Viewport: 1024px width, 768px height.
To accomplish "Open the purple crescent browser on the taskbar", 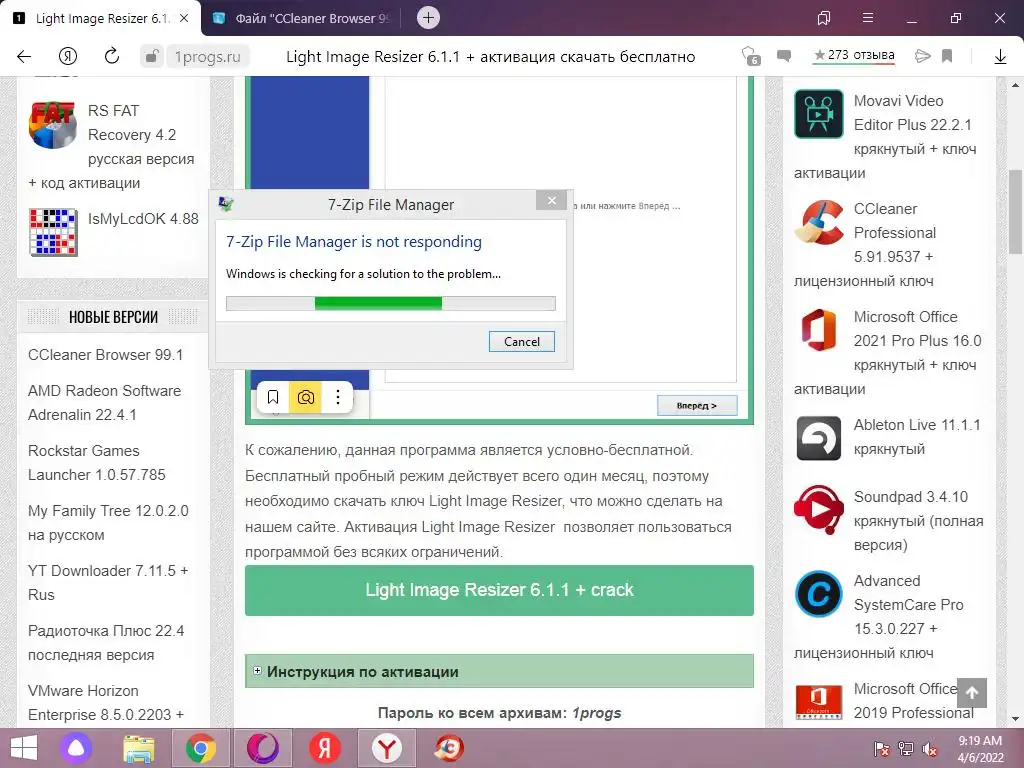I will click(x=263, y=748).
